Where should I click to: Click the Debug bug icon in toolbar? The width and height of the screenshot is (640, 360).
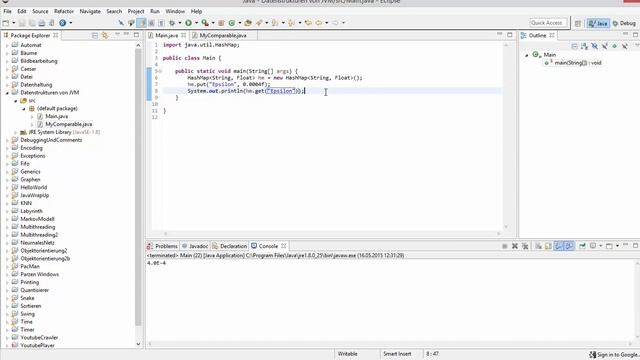point(172,23)
